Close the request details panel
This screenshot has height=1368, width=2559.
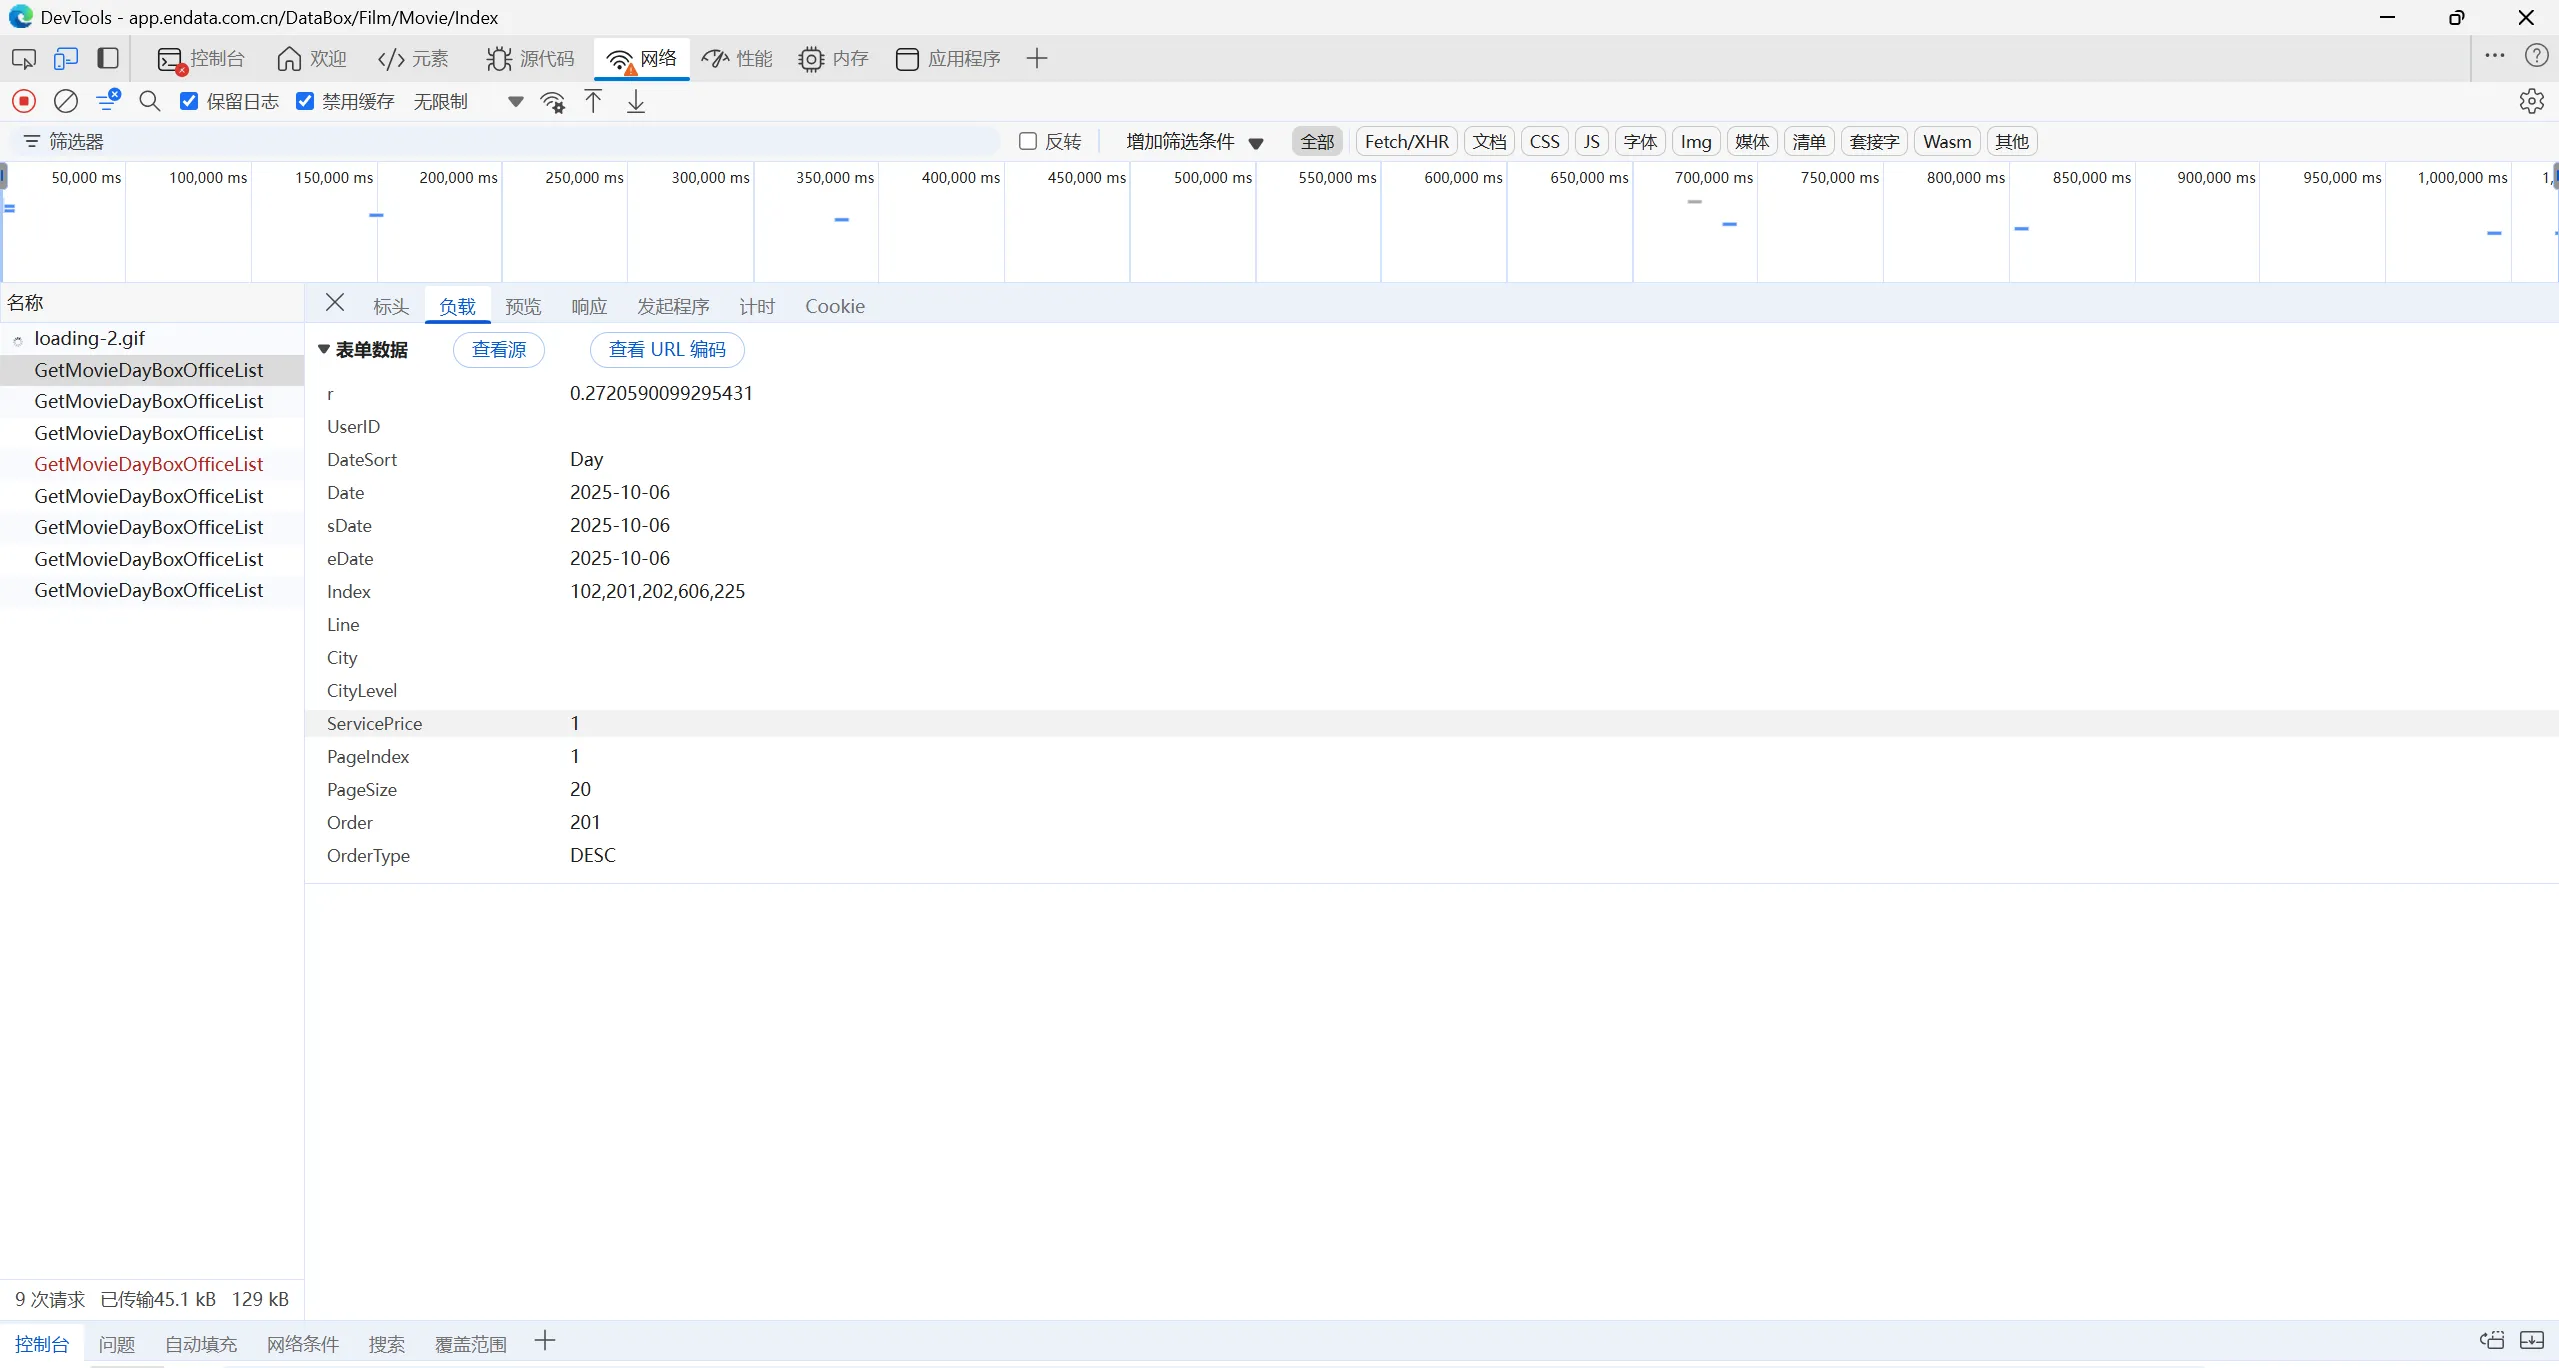point(335,303)
